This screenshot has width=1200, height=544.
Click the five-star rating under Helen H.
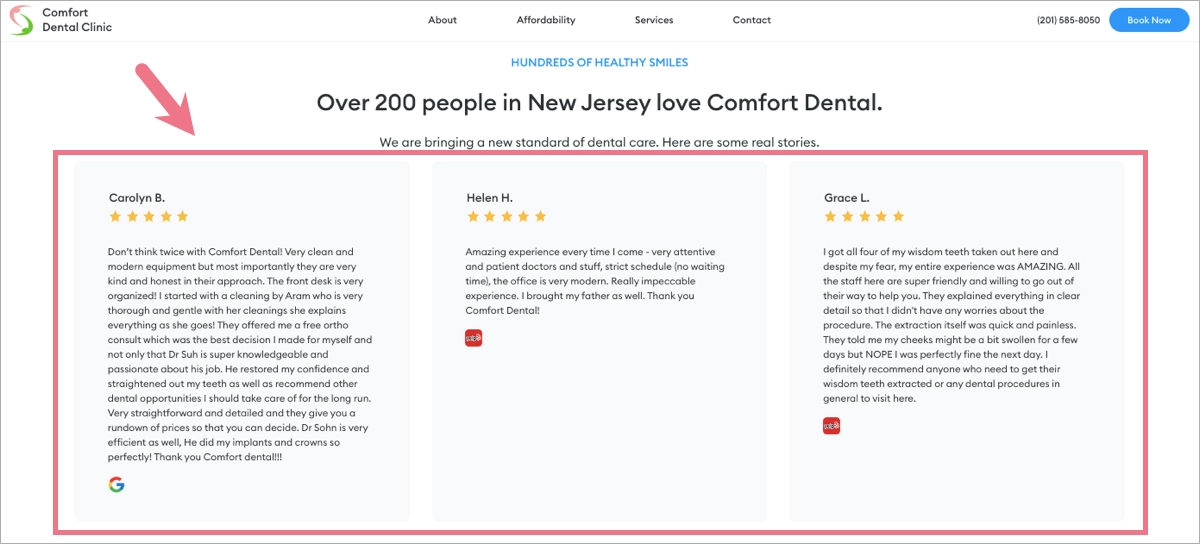(x=506, y=216)
